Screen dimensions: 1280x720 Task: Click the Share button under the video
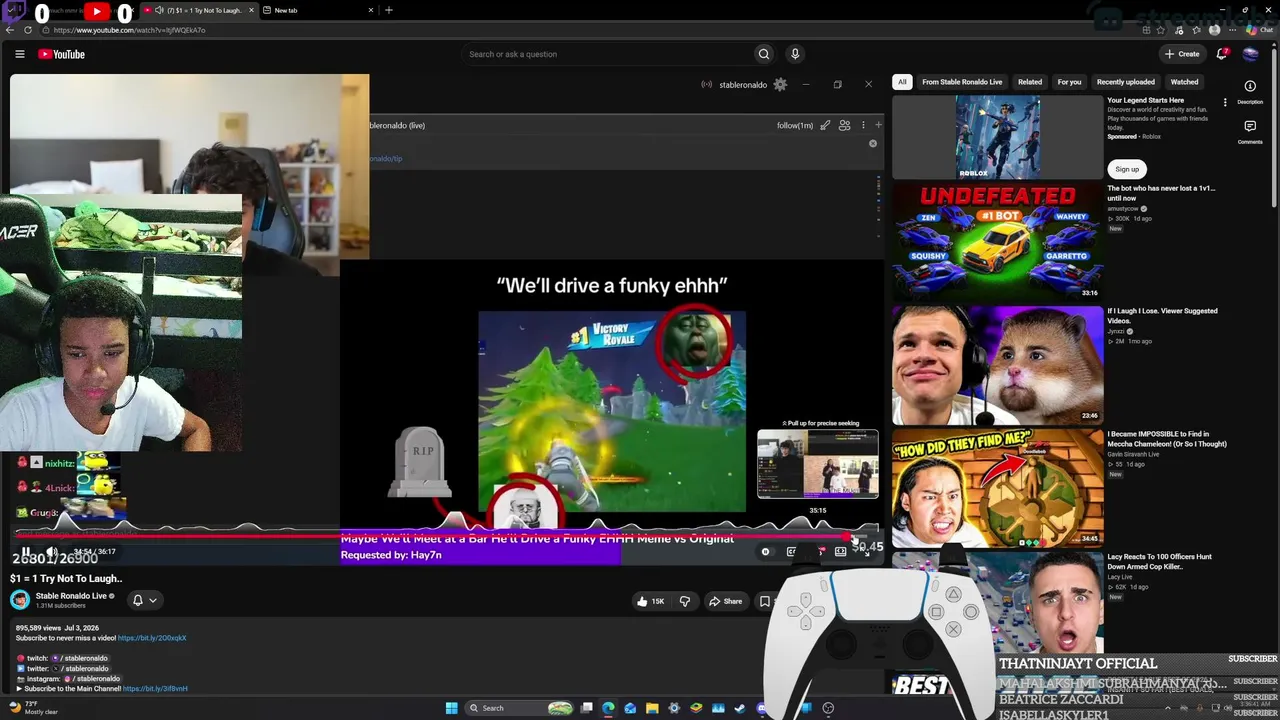tap(725, 601)
